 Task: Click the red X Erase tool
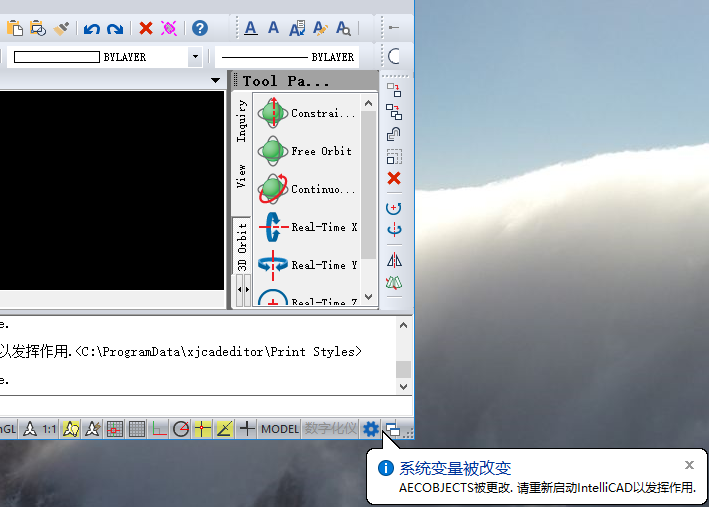coord(394,178)
